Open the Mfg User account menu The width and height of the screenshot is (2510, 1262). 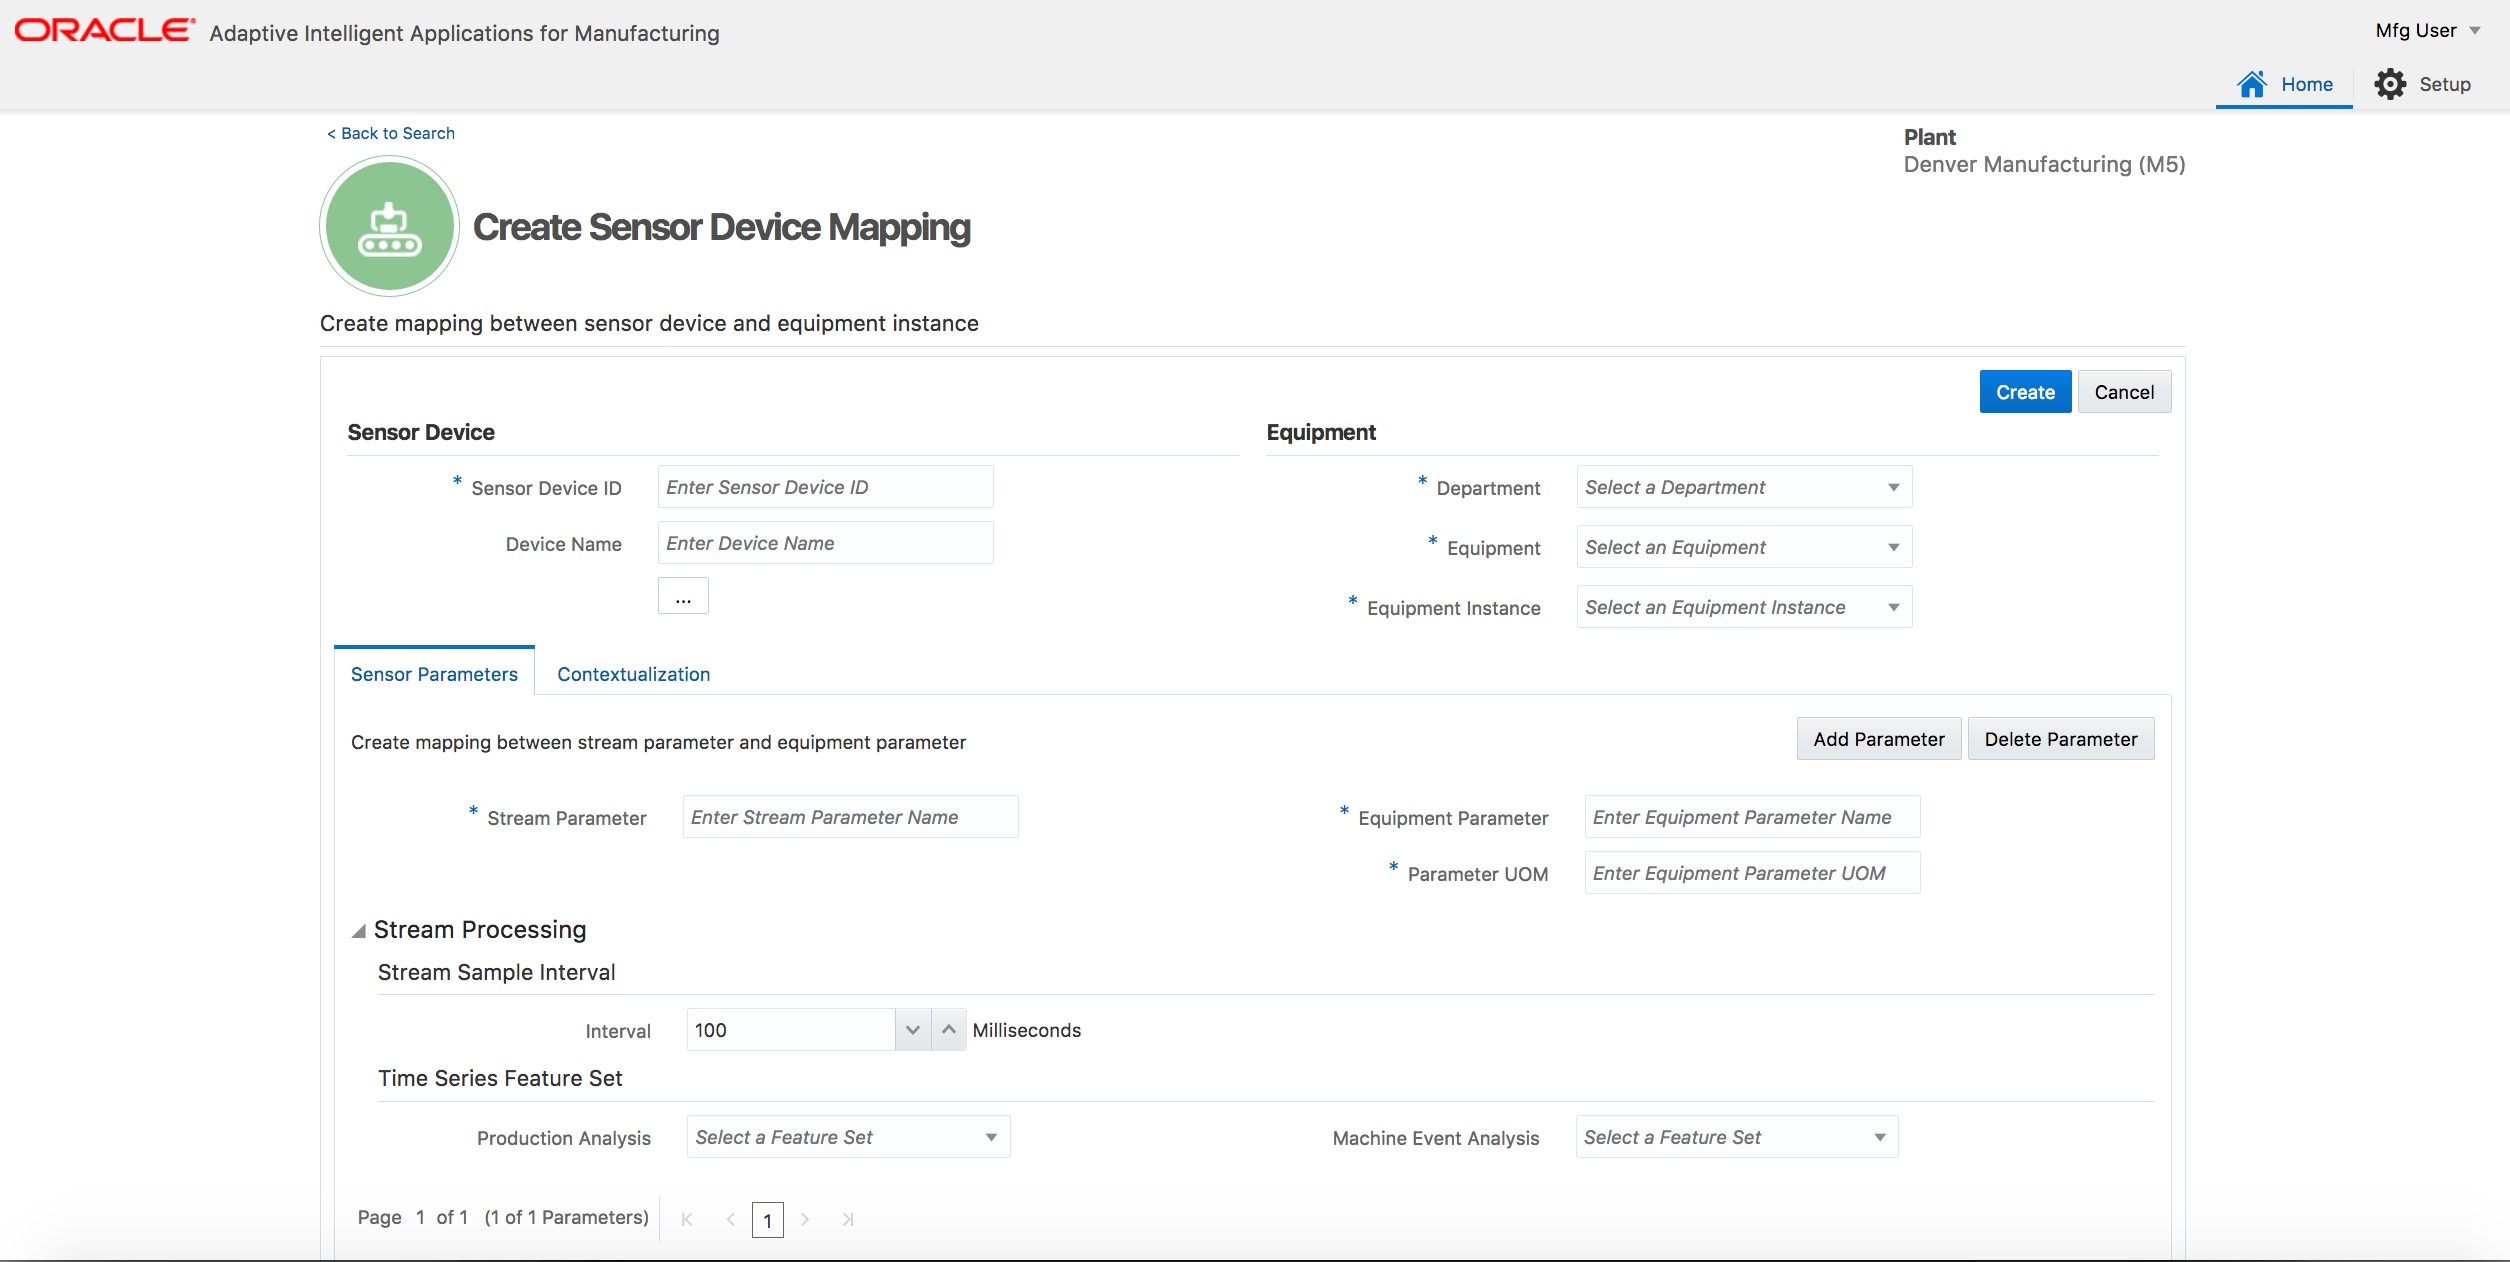pyautogui.click(x=2427, y=30)
